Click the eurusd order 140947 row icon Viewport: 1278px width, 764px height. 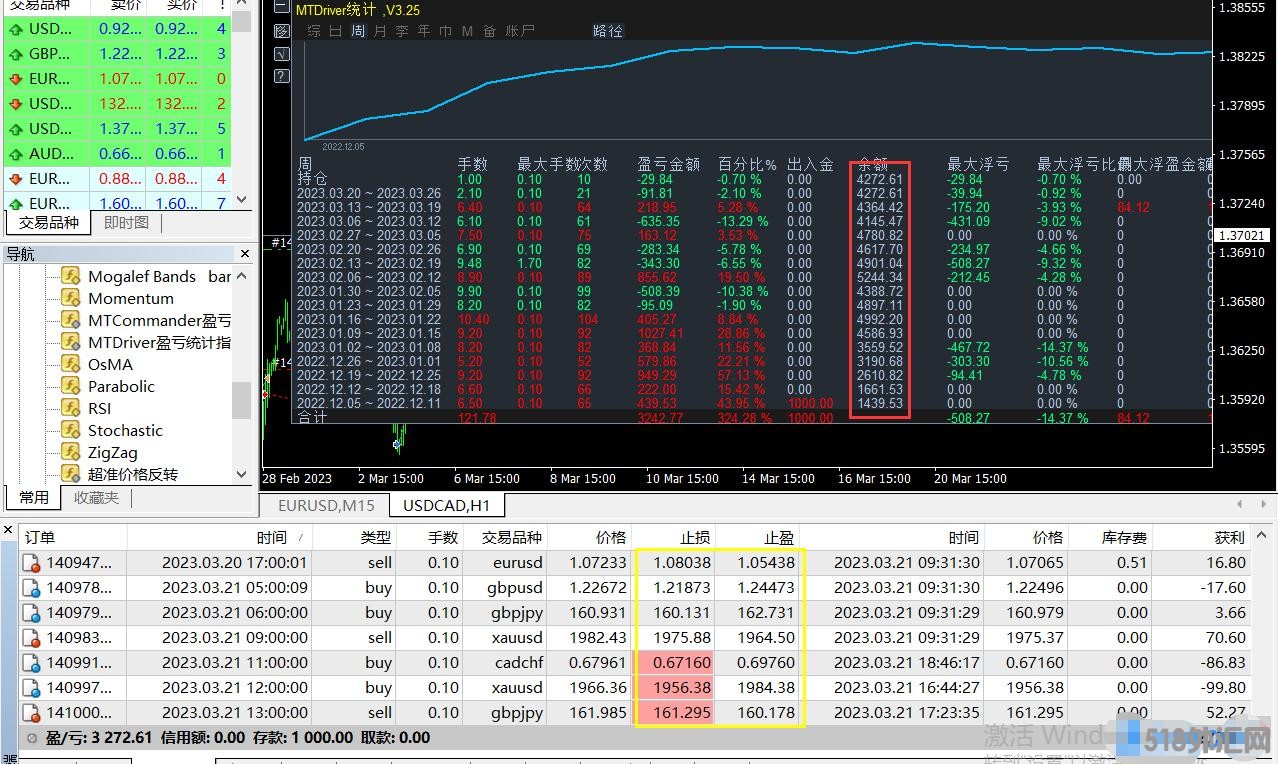pyautogui.click(x=32, y=563)
